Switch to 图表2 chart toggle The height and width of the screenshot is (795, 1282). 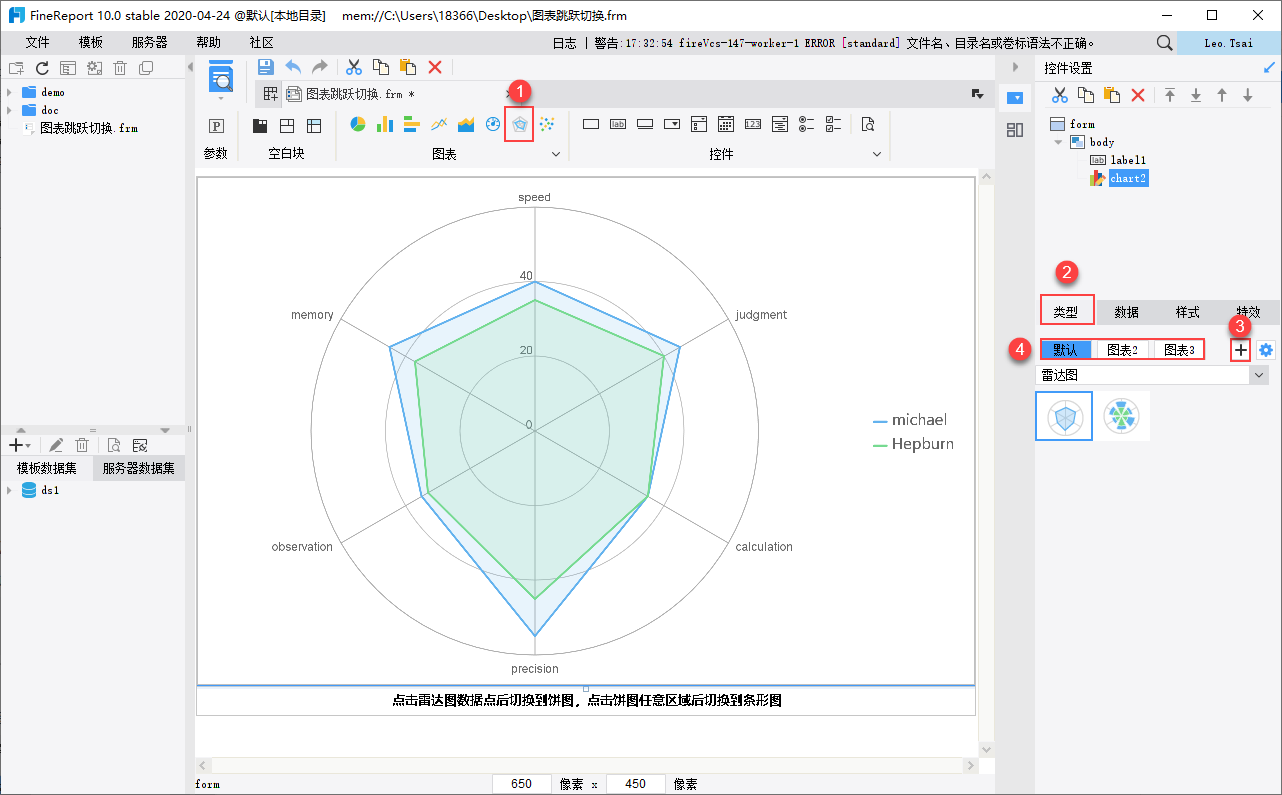[1123, 350]
